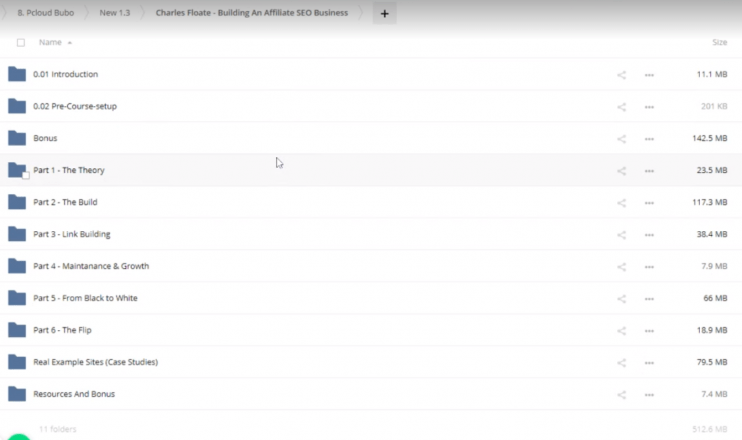This screenshot has height=440, width=742.
Task: Share the Bonus folder
Action: pos(621,138)
